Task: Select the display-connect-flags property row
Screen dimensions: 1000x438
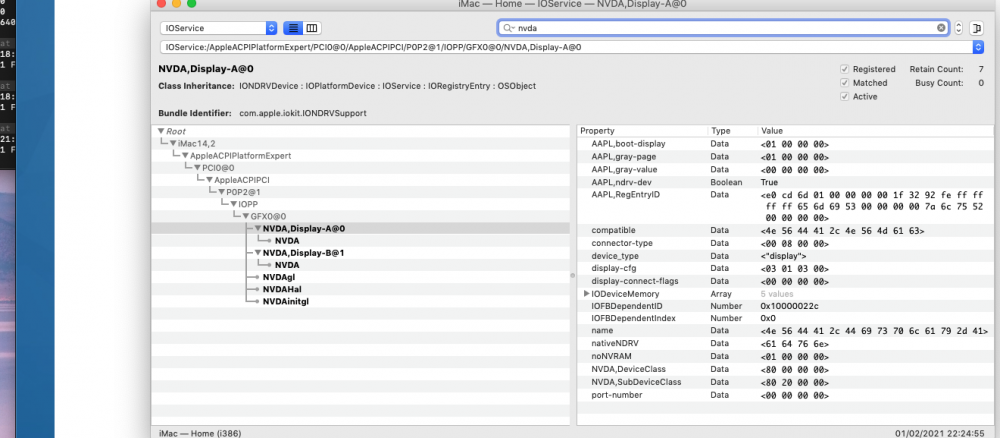Action: point(785,281)
